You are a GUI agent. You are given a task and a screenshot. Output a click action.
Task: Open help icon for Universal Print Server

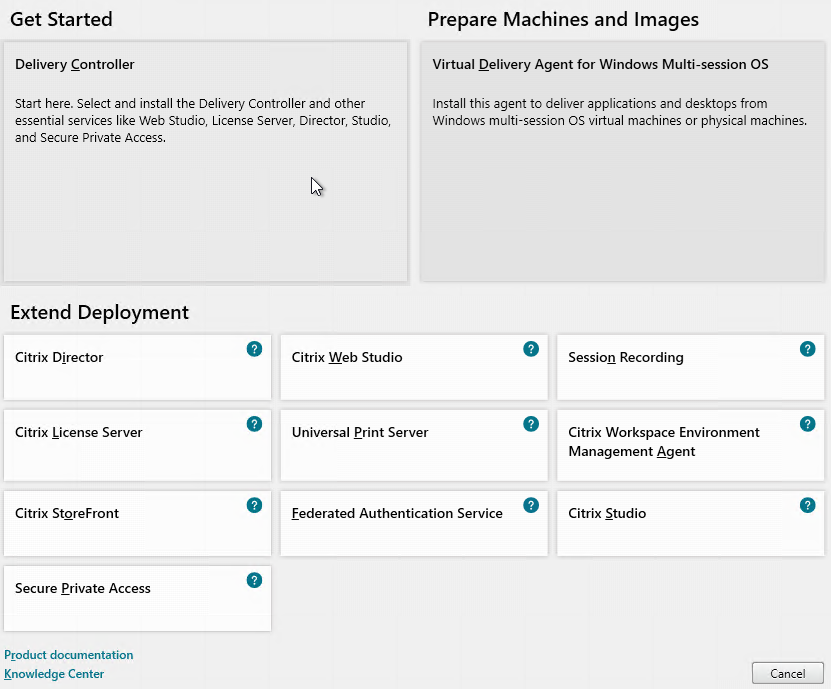tap(531, 424)
